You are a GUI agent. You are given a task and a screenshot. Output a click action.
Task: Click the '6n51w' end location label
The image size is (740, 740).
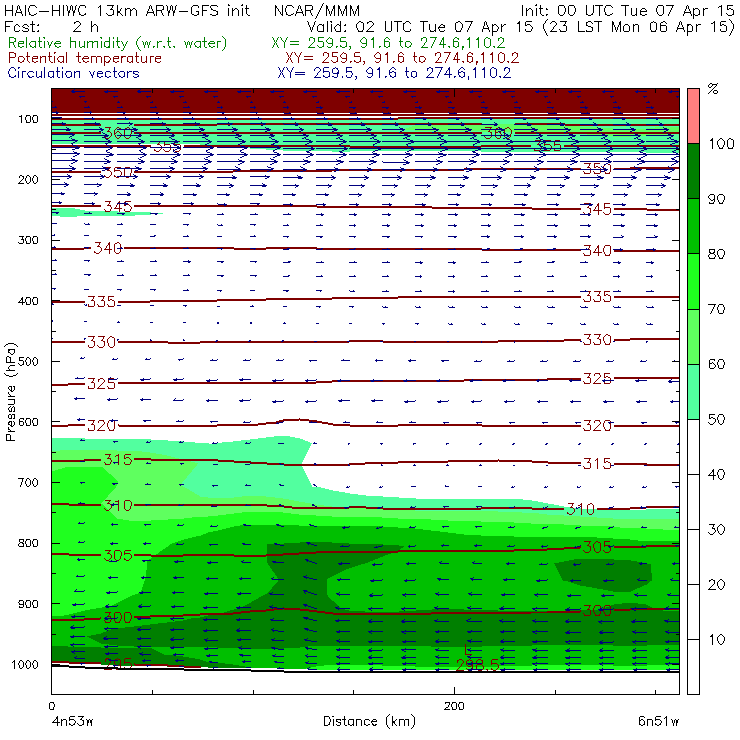coord(658,722)
